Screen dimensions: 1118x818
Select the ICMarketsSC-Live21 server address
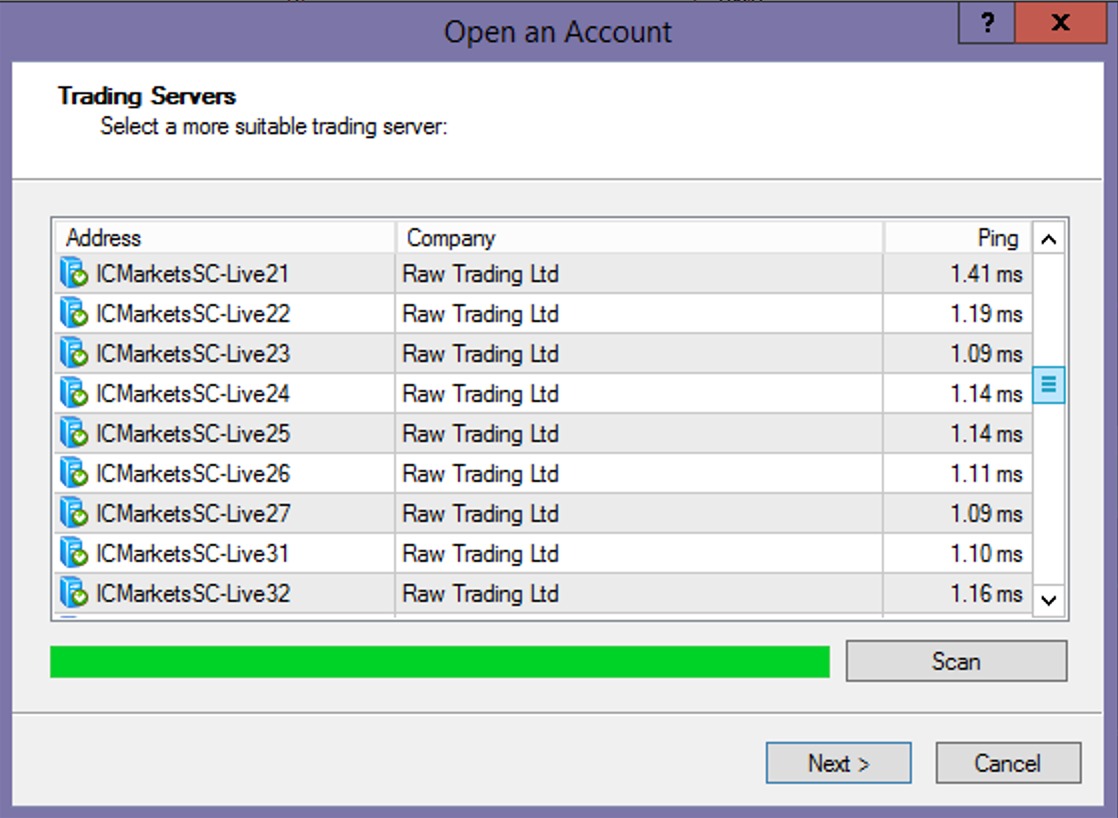click(193, 274)
